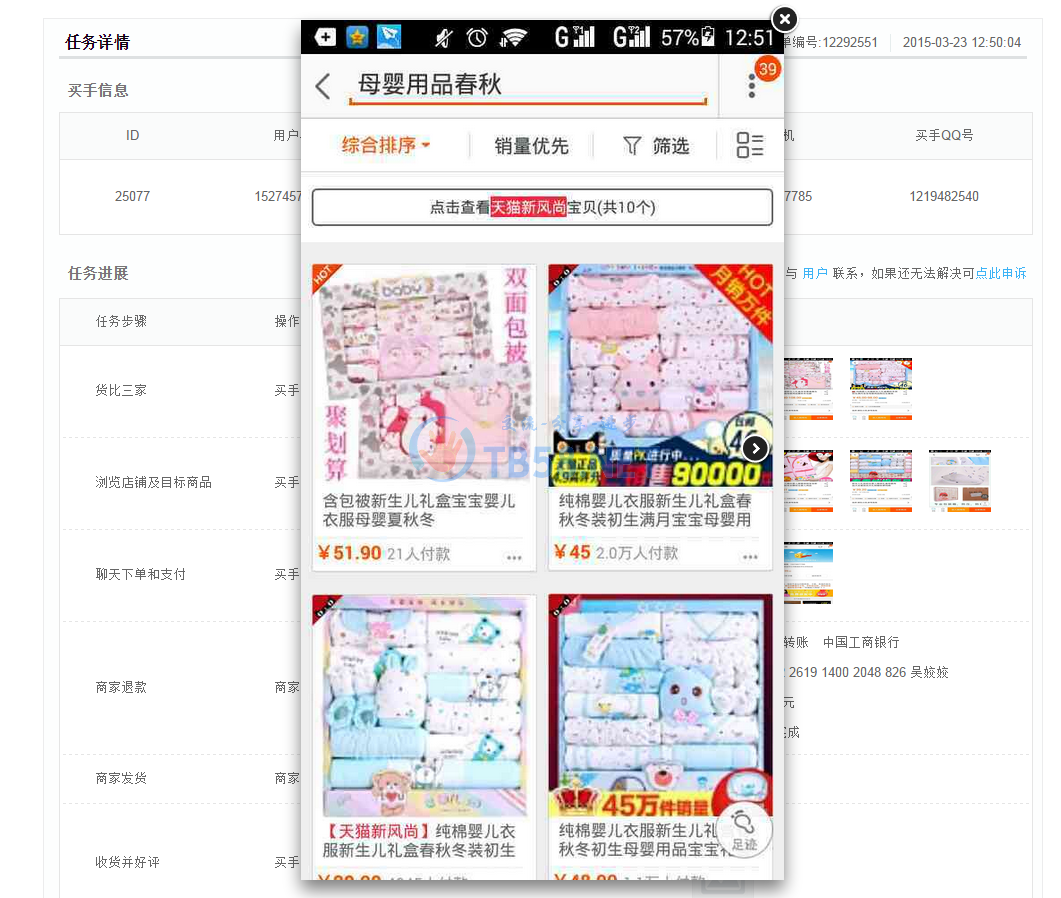1061x898 pixels.
Task: Click the search field with 母婴用品春秋
Action: 527,86
